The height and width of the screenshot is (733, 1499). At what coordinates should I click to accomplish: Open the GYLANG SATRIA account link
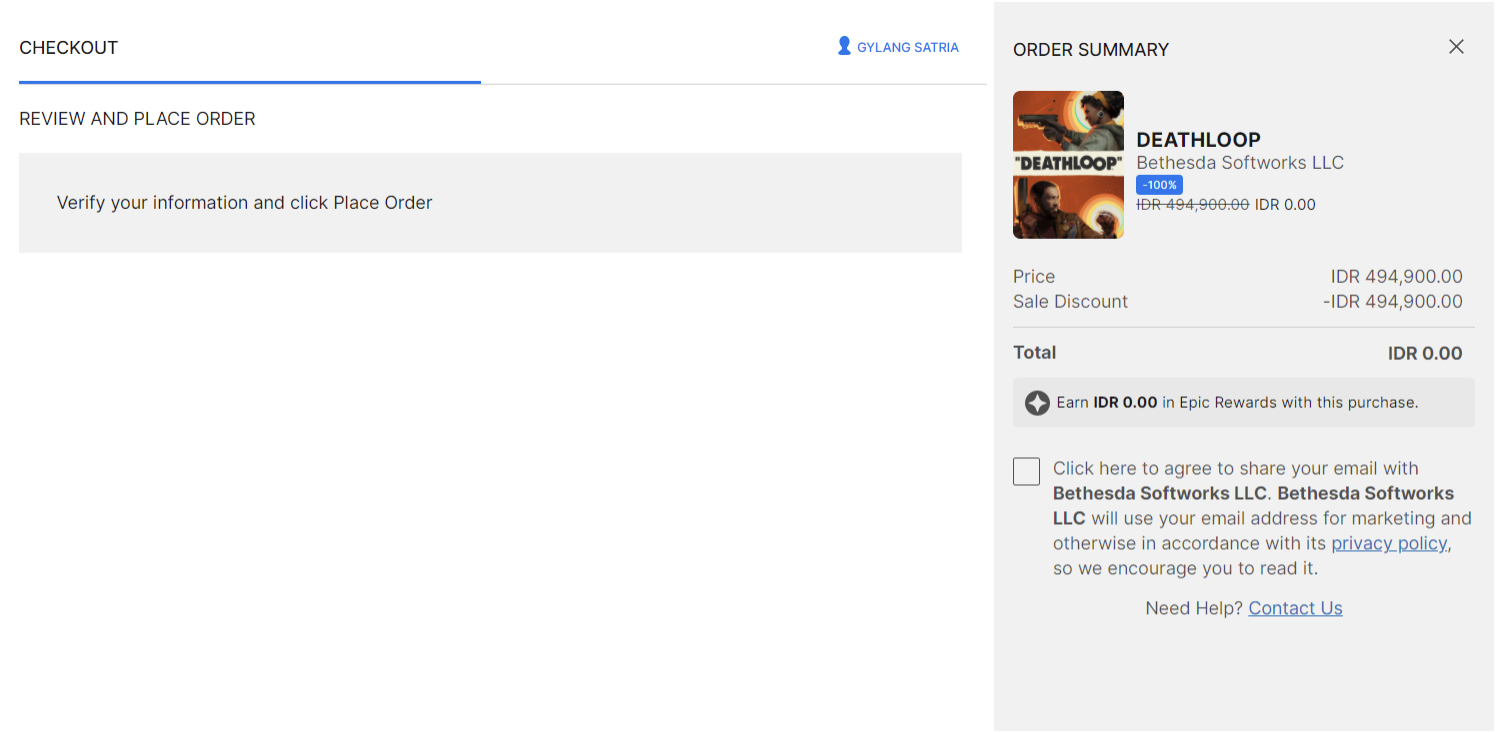click(907, 47)
